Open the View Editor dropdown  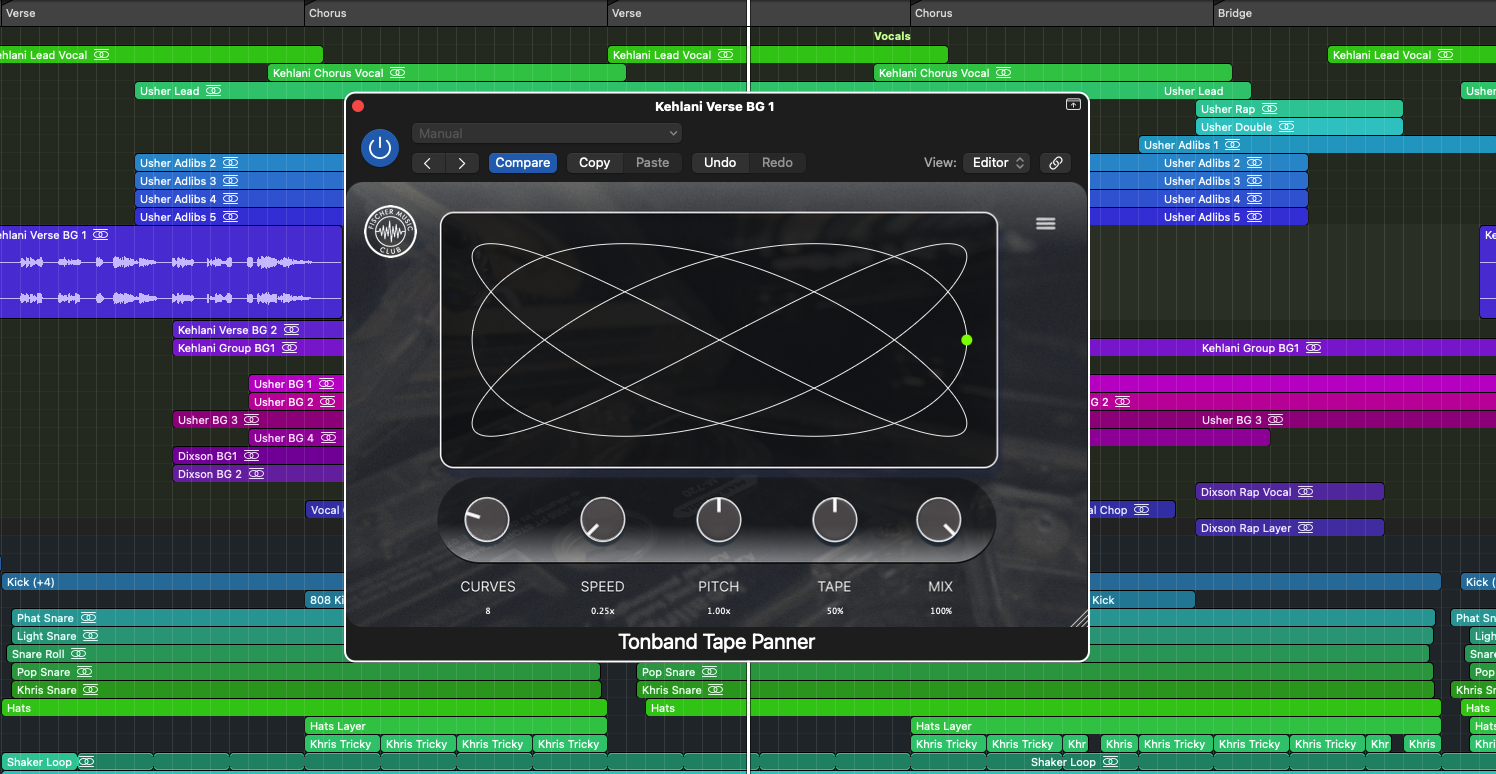(x=996, y=163)
